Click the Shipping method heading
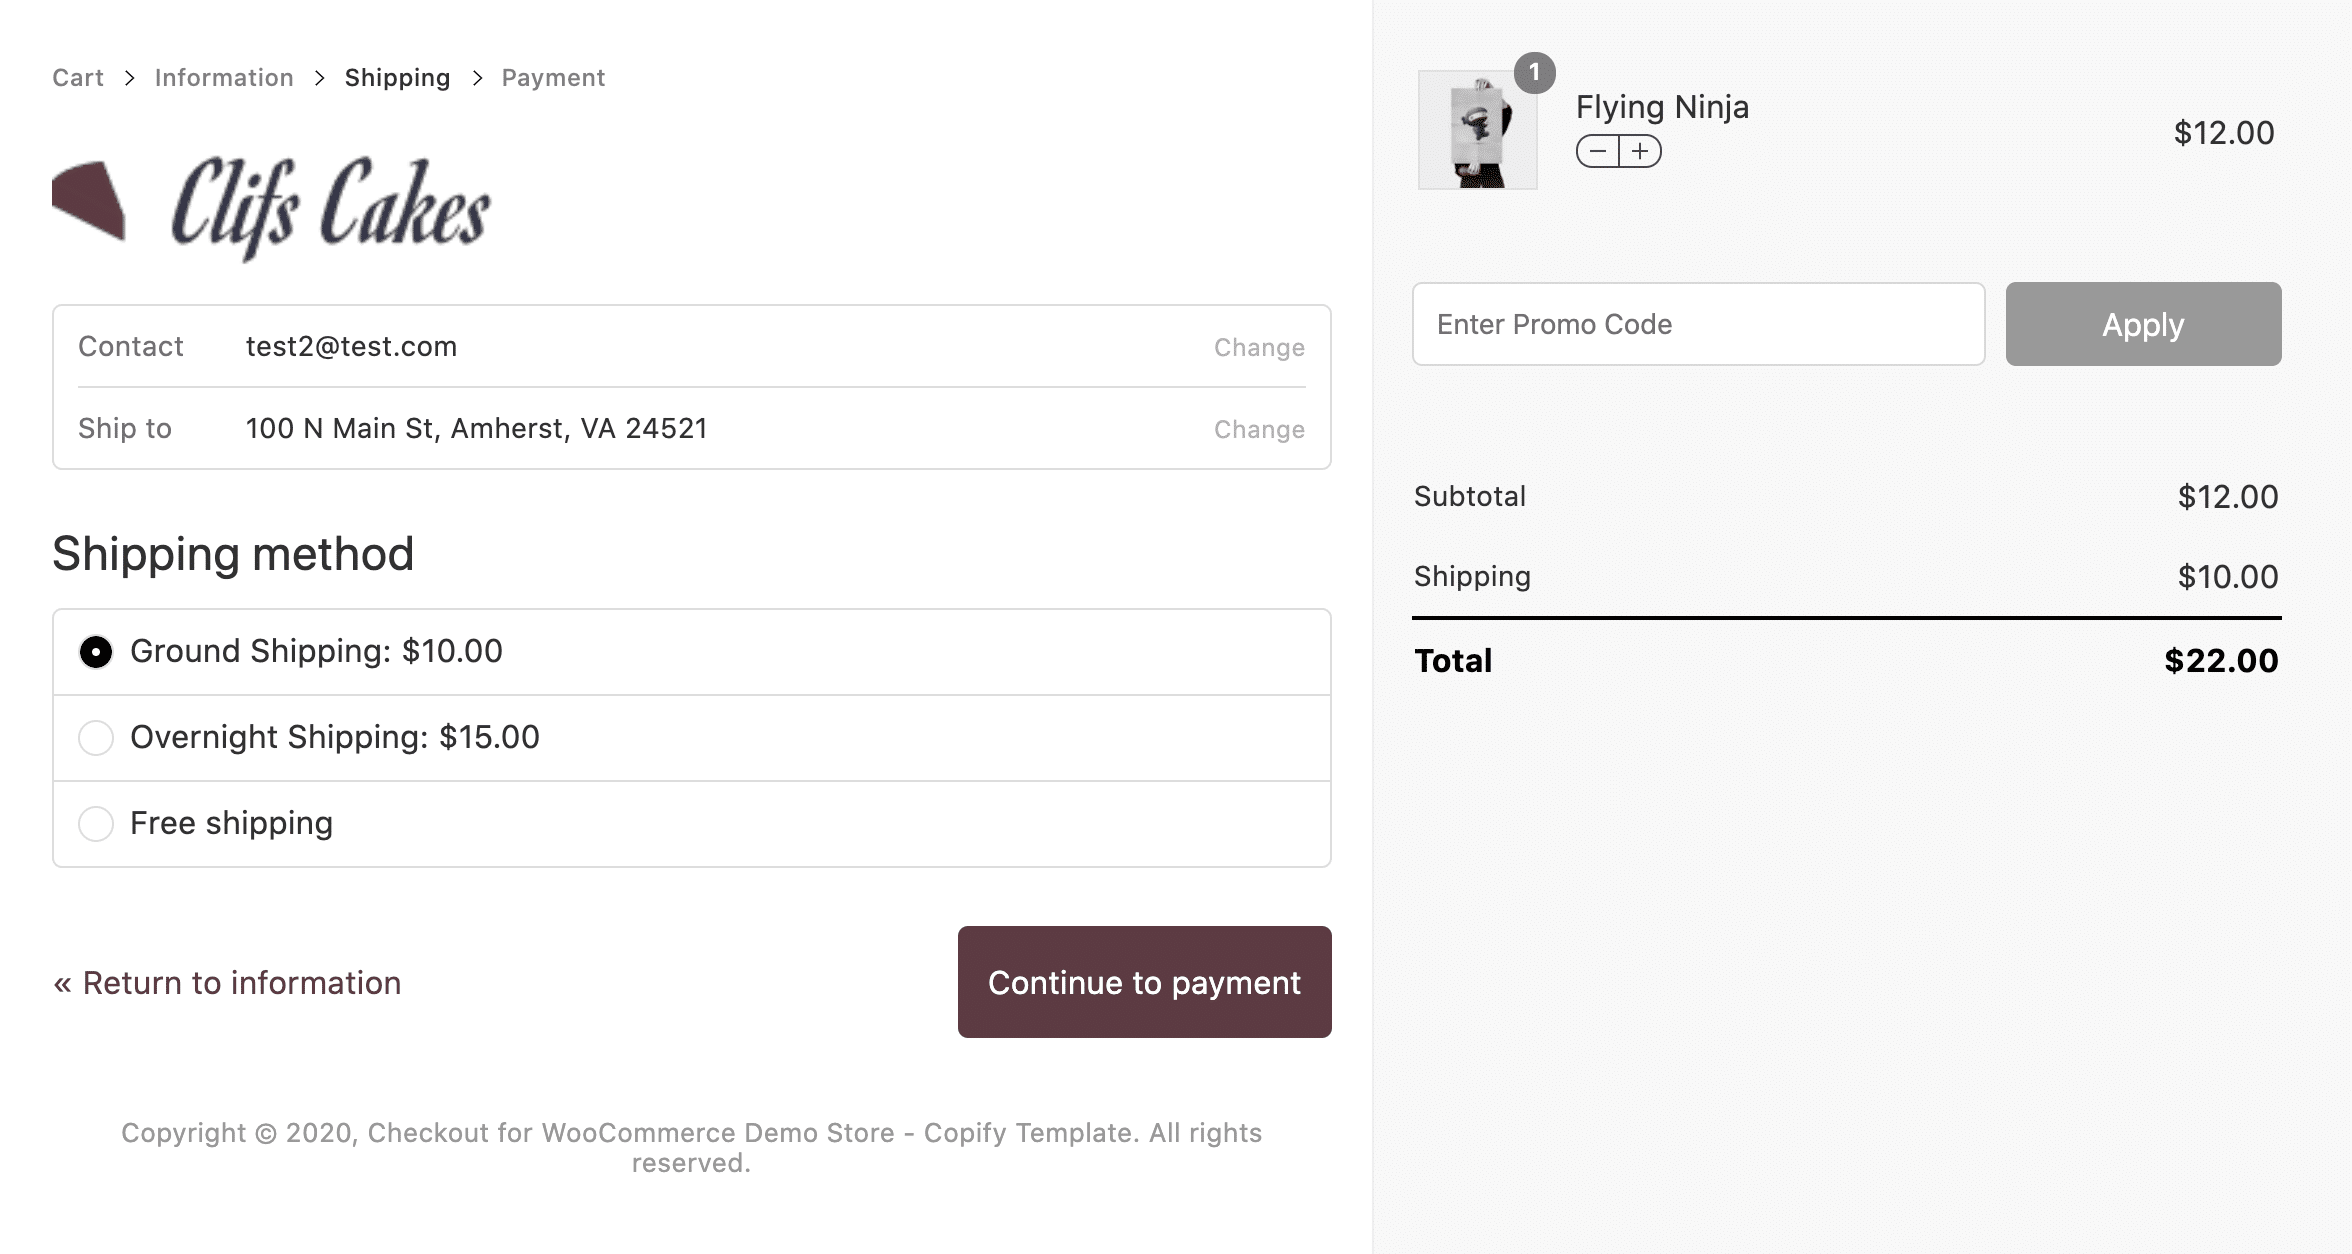This screenshot has width=2352, height=1254. tap(233, 554)
